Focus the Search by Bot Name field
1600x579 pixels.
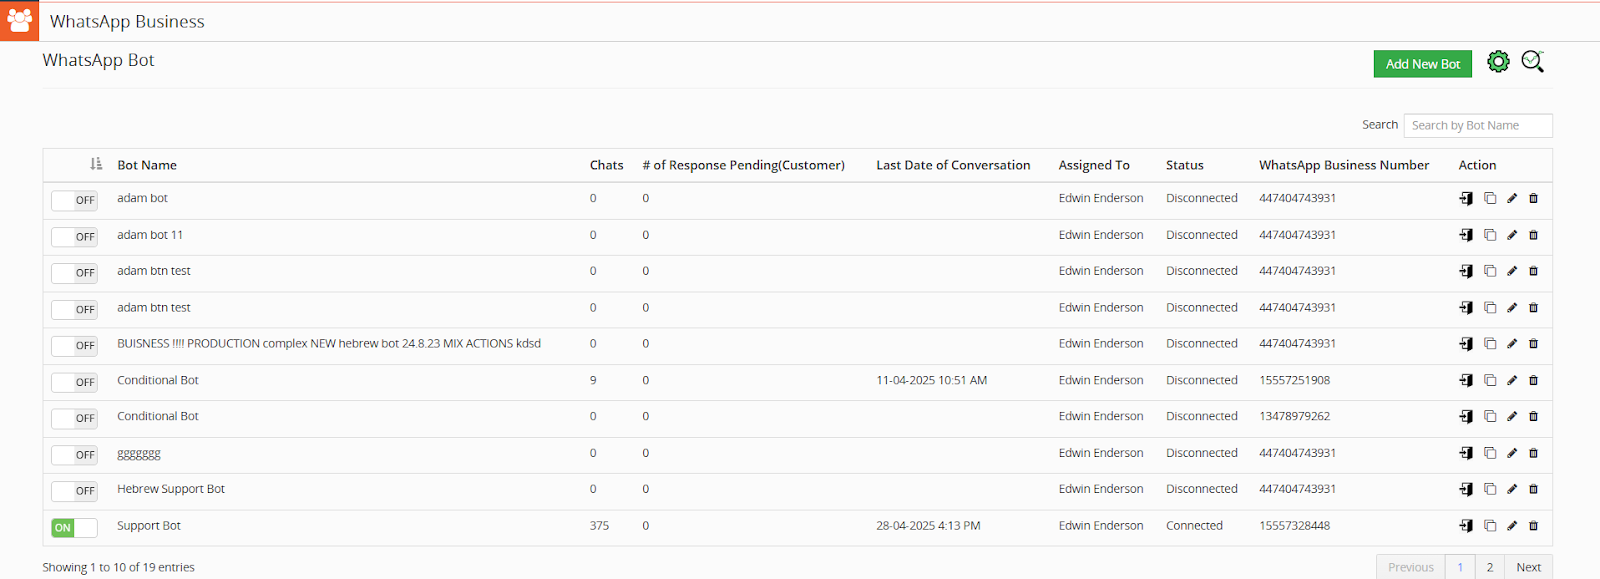pos(1478,125)
